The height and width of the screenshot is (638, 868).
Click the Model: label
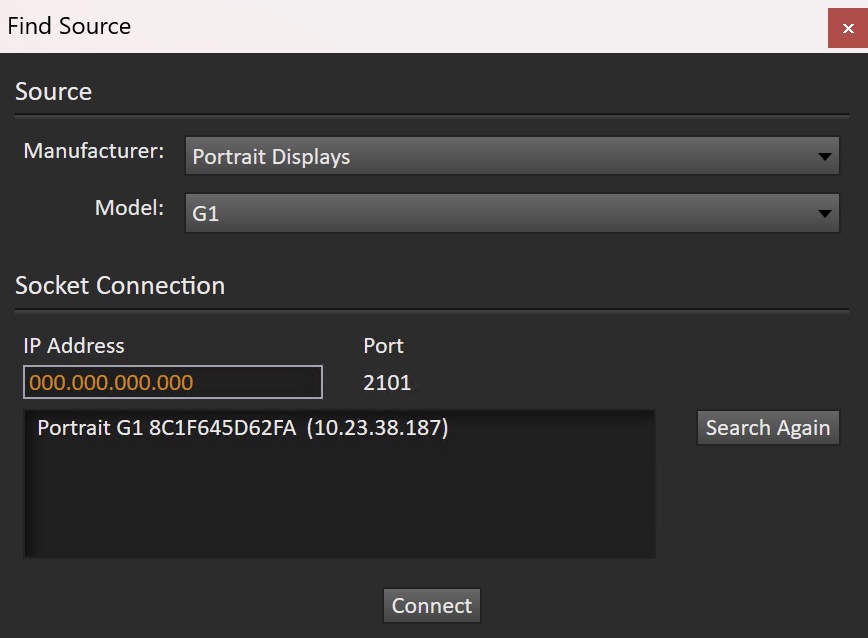(x=129, y=208)
